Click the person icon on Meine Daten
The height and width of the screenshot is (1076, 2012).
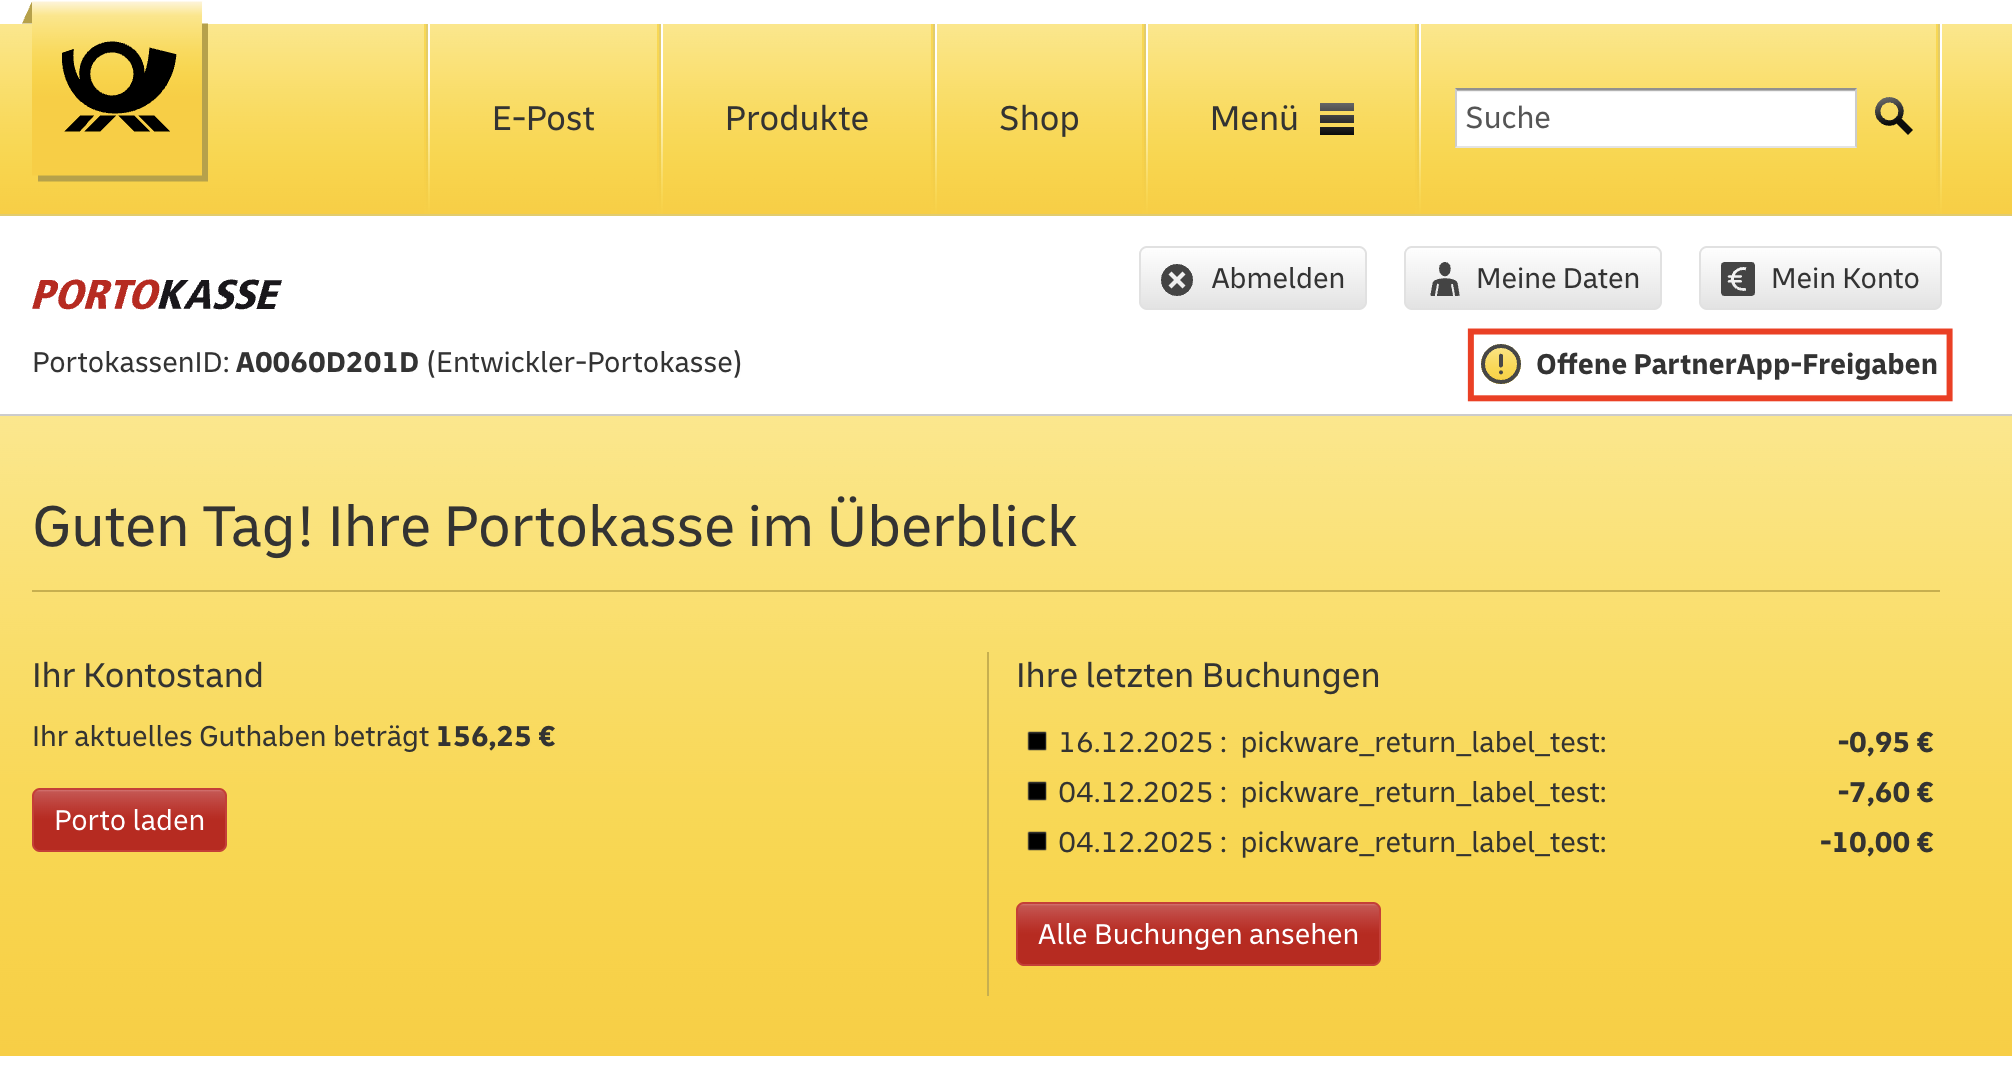tap(1444, 279)
